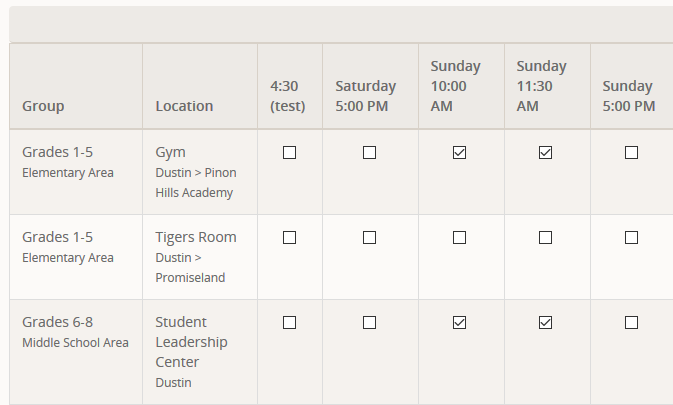Select Sunday 11:30 AM for Tigers Room
The width and height of the screenshot is (673, 405).
(546, 238)
